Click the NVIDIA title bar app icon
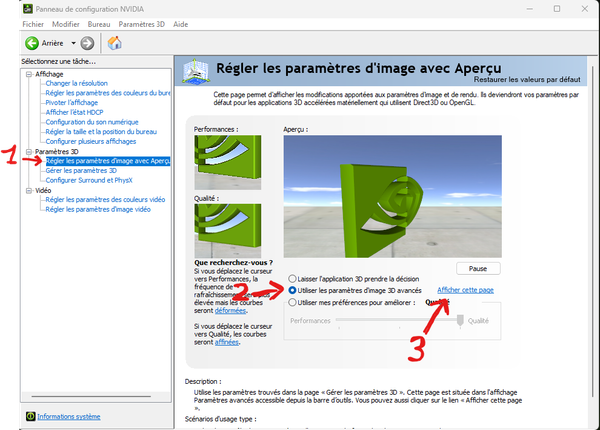The width and height of the screenshot is (600, 430). click(28, 8)
